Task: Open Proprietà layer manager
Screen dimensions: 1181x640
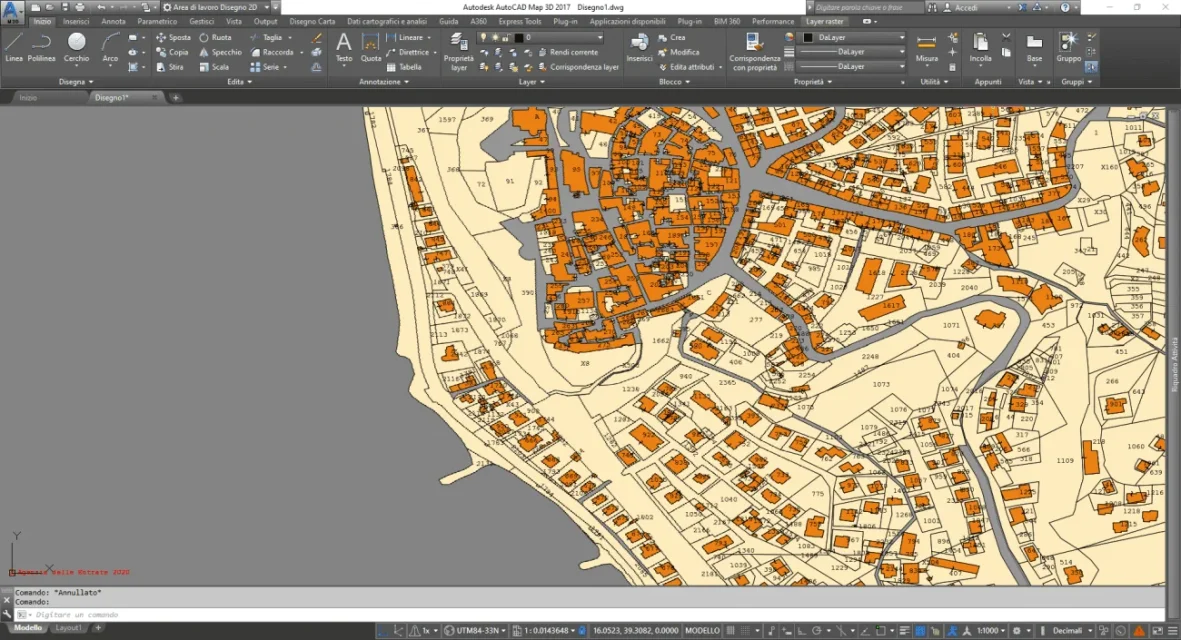Action: pos(459,51)
